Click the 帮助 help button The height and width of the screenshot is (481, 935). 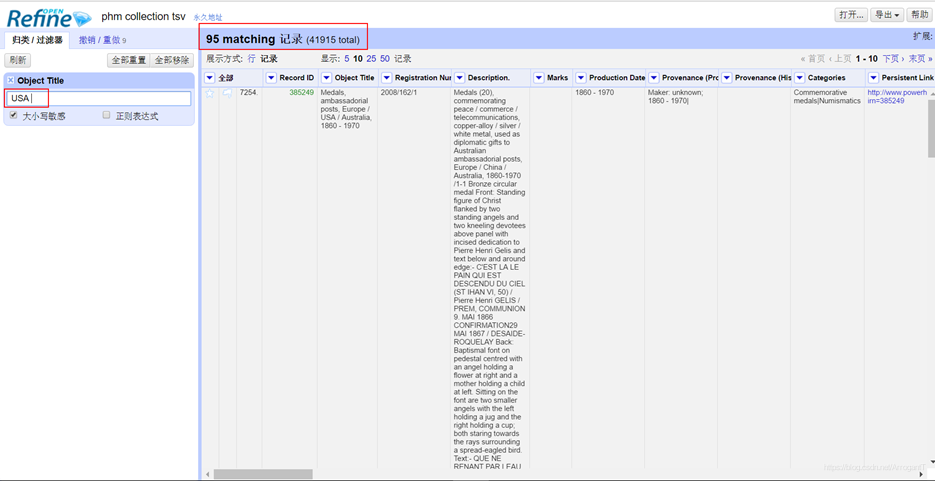[917, 15]
